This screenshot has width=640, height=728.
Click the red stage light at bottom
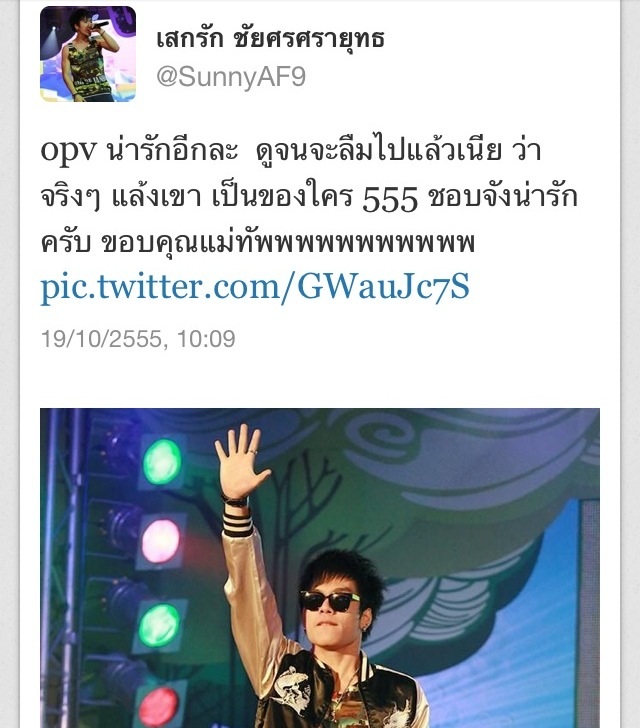(158, 706)
